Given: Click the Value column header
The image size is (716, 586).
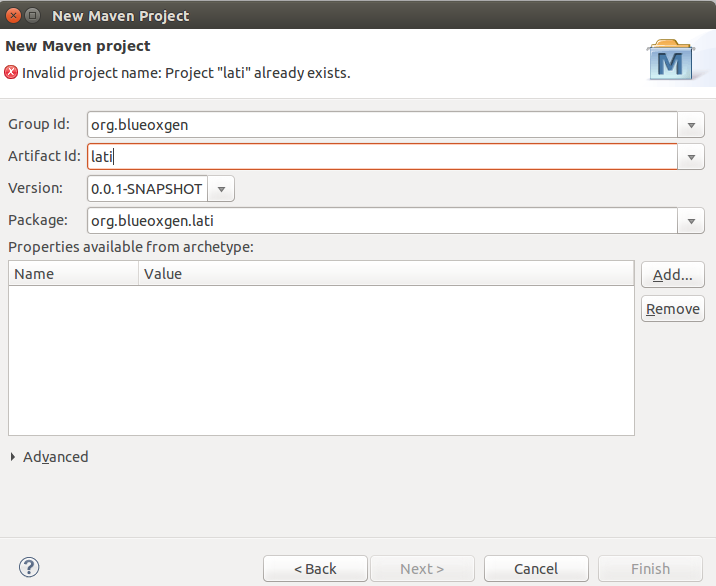Looking at the screenshot, I should pyautogui.click(x=385, y=273).
